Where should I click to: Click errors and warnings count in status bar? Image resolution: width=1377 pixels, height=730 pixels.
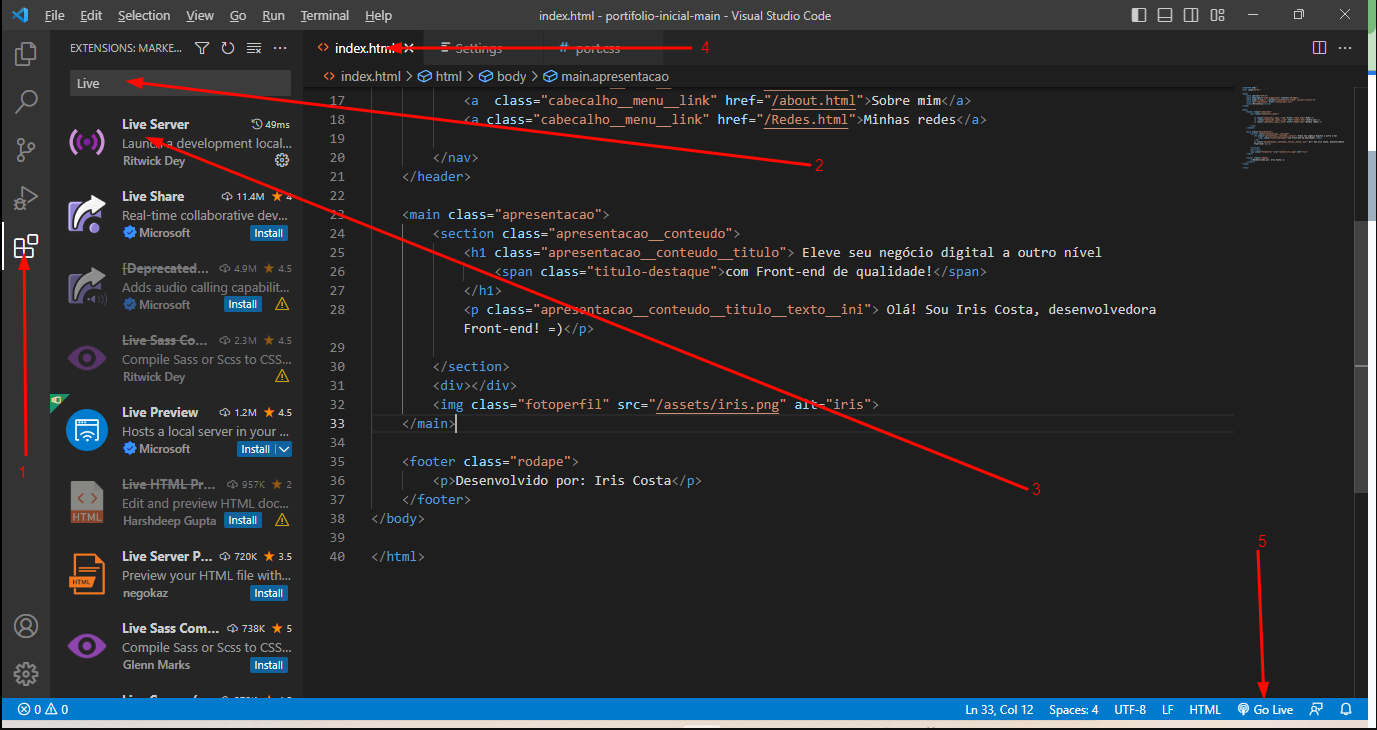(x=42, y=709)
